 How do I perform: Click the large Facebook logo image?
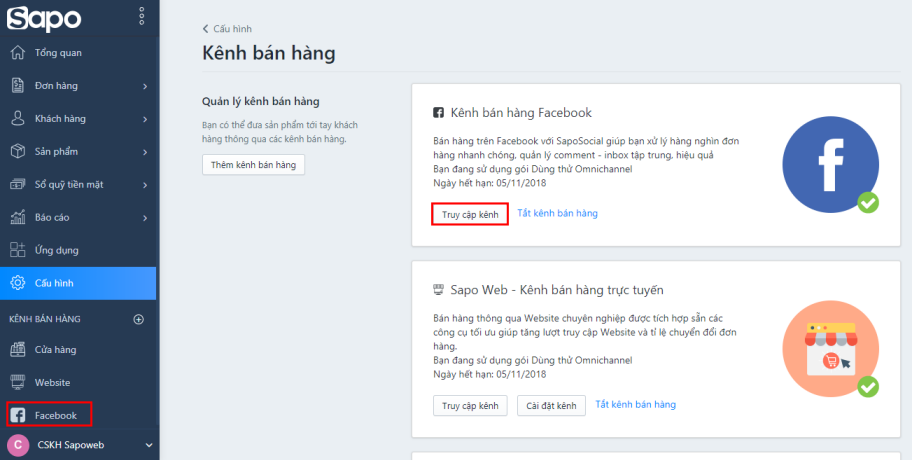point(831,164)
